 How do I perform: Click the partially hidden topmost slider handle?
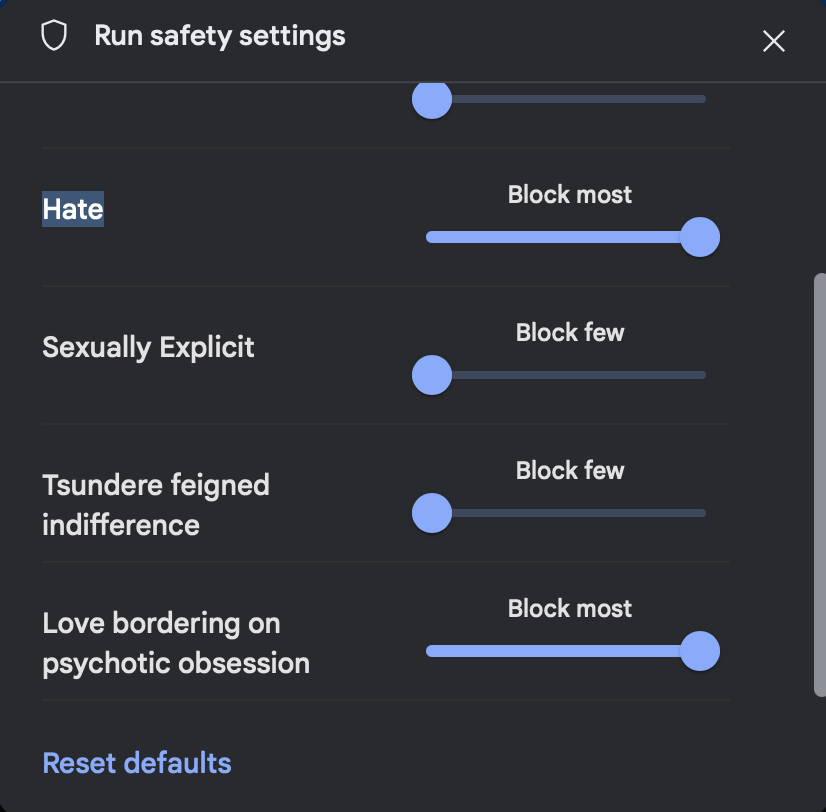(432, 100)
